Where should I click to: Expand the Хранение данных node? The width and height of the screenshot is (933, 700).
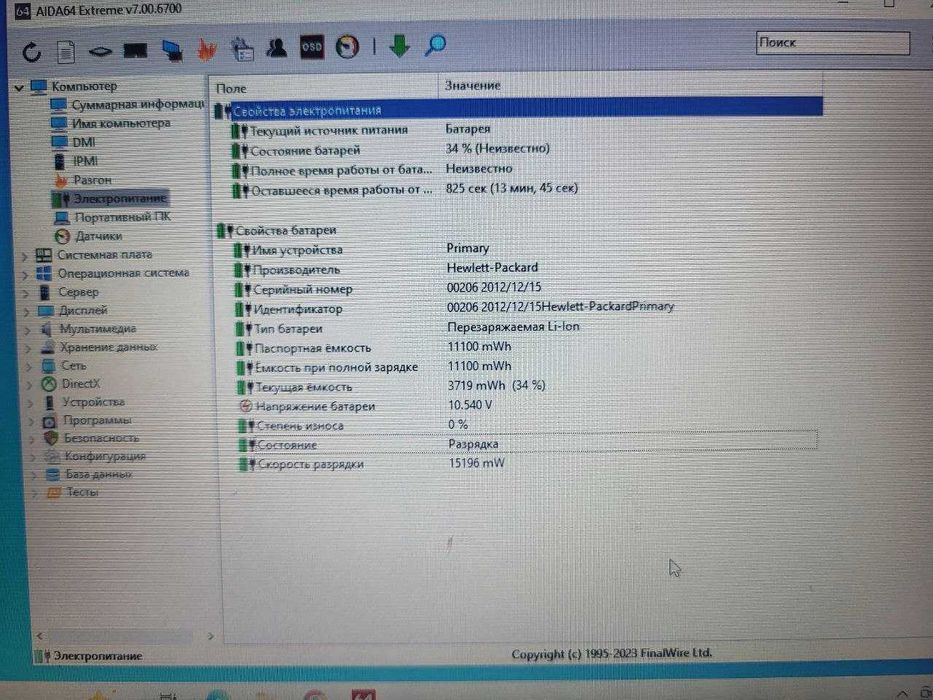point(29,348)
